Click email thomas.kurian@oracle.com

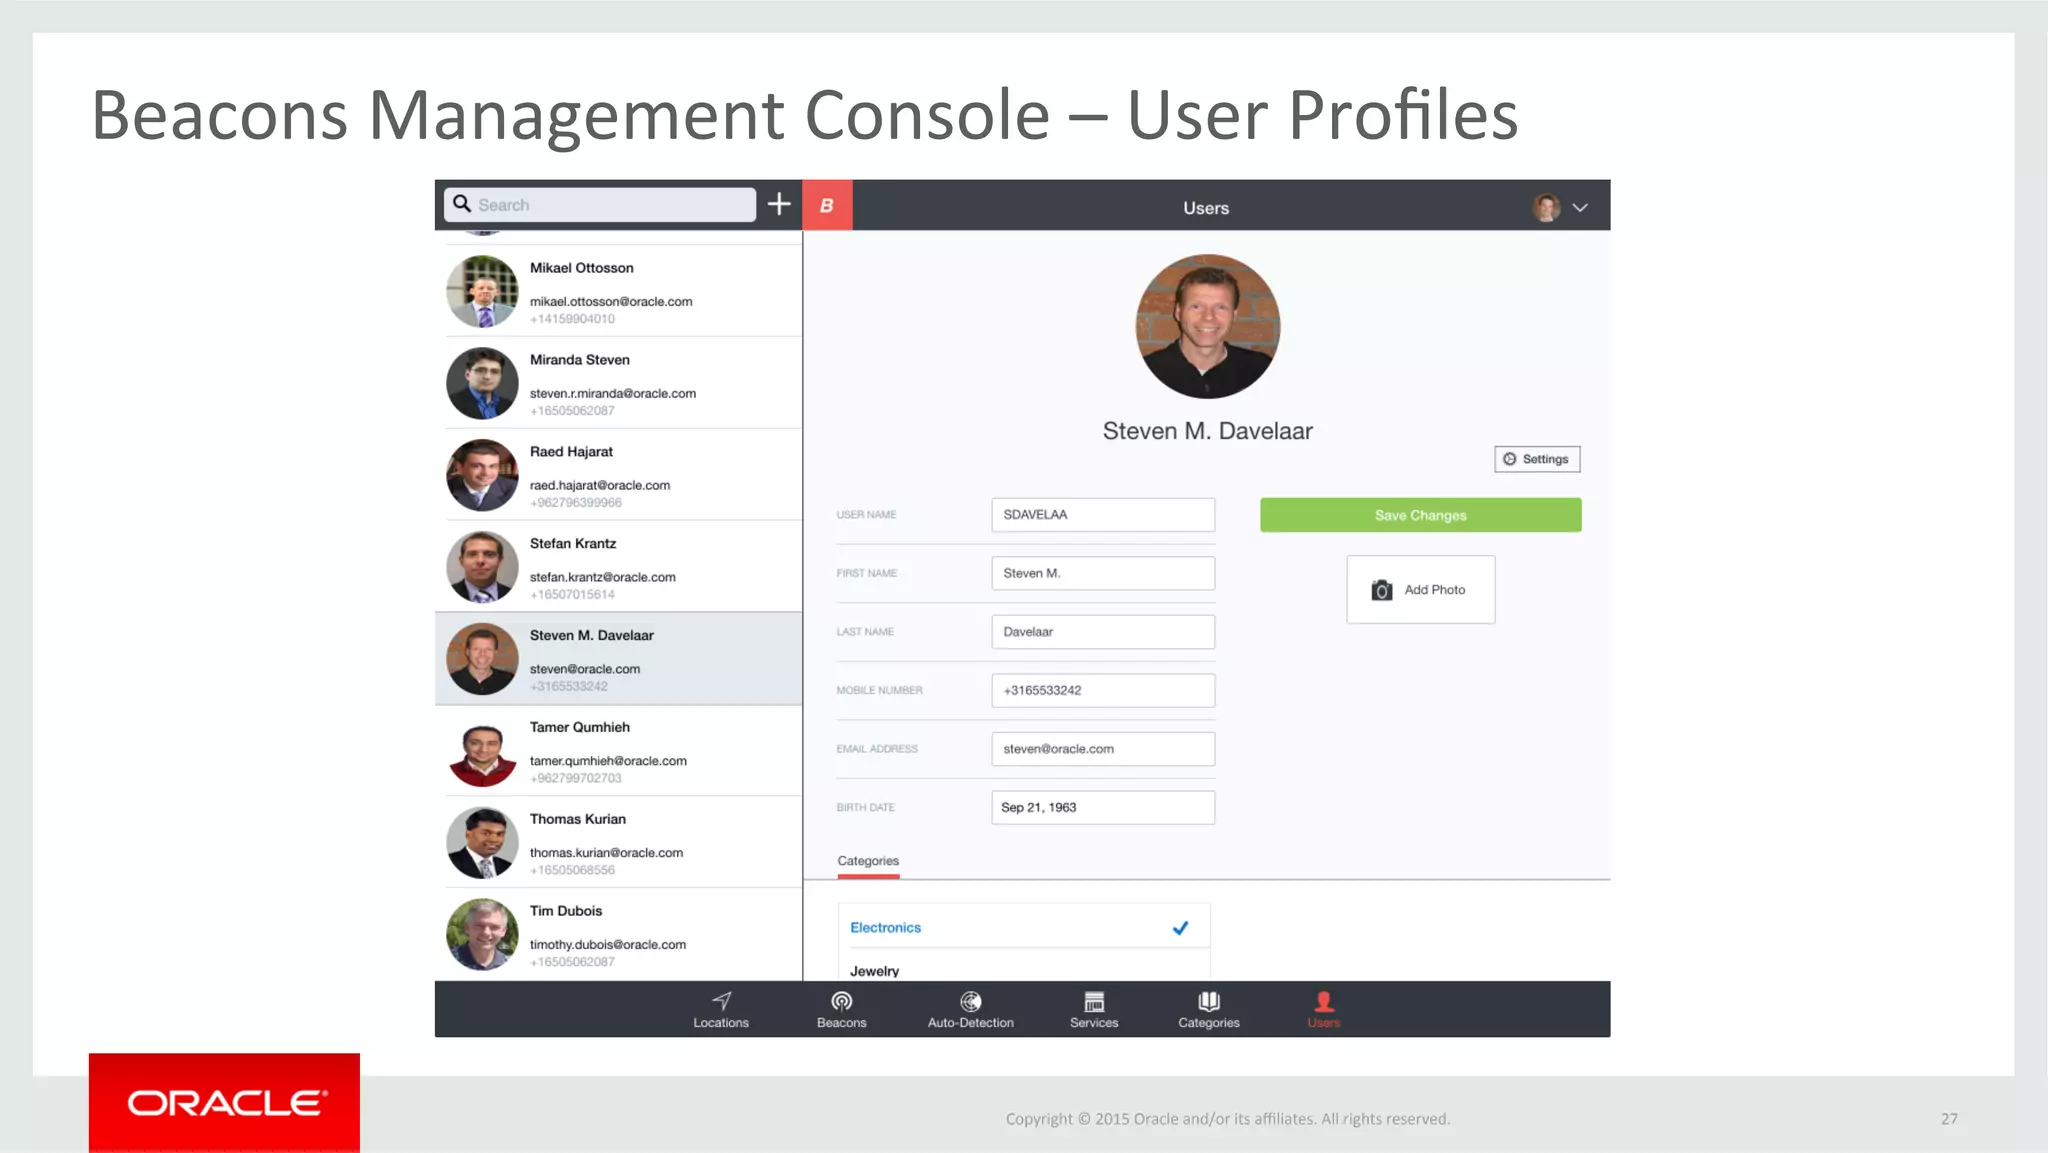(606, 853)
